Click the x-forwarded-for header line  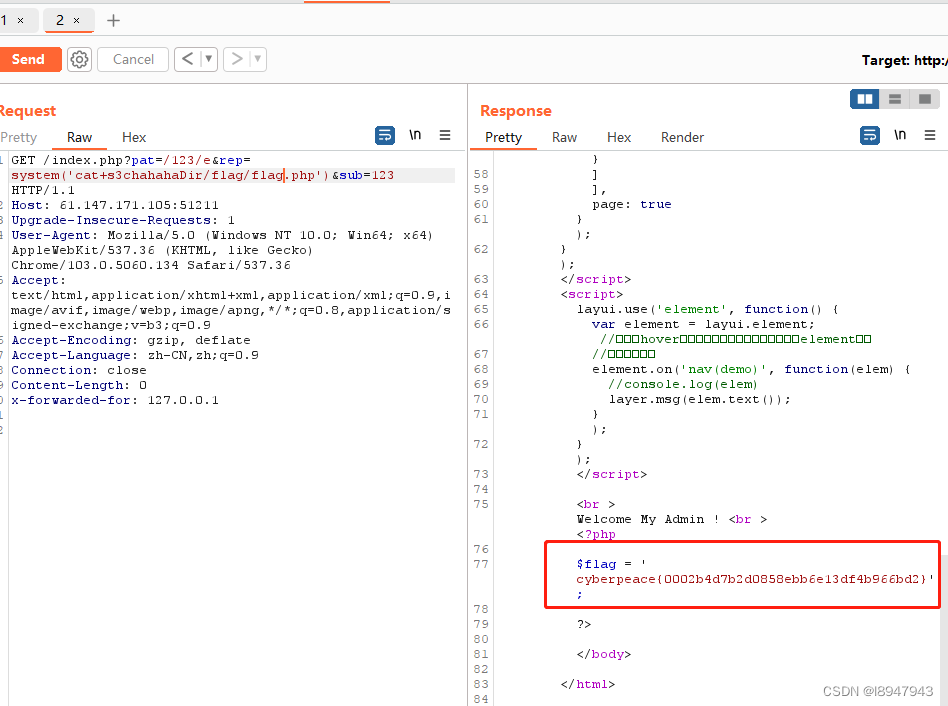(115, 401)
